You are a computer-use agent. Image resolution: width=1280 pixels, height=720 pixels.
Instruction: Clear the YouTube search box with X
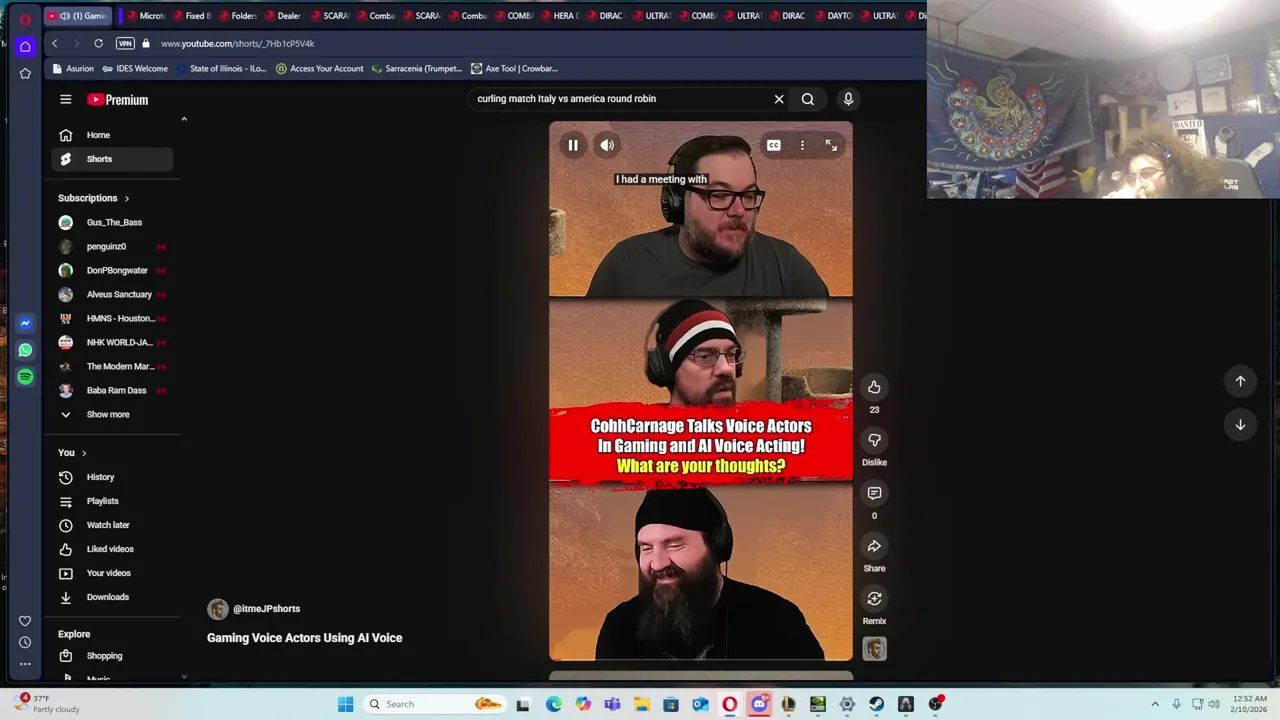click(779, 99)
